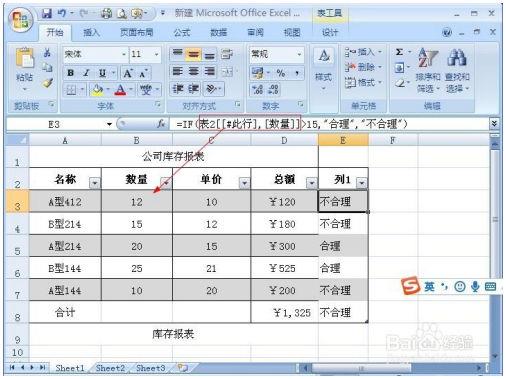
Task: Click the percent style icon
Action: point(281,73)
